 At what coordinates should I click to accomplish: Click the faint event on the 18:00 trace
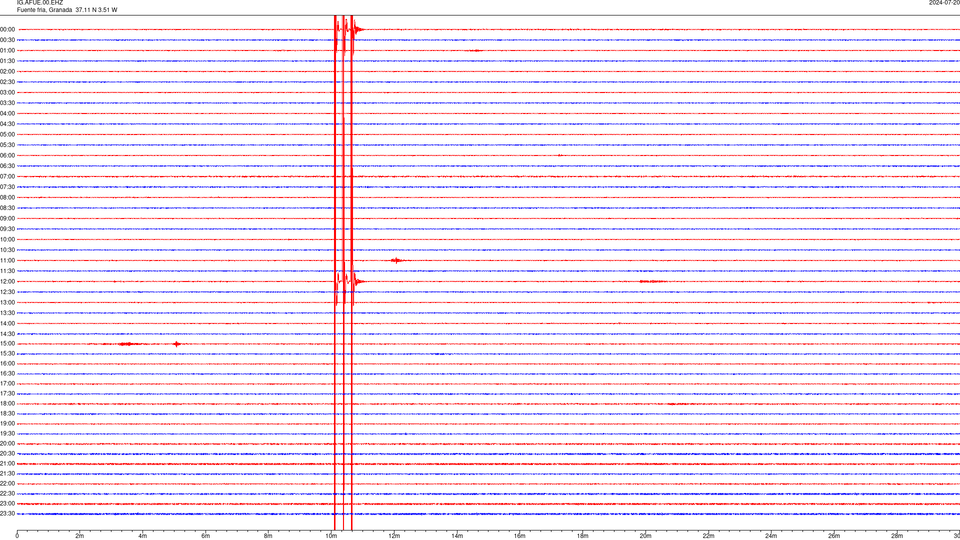point(677,404)
